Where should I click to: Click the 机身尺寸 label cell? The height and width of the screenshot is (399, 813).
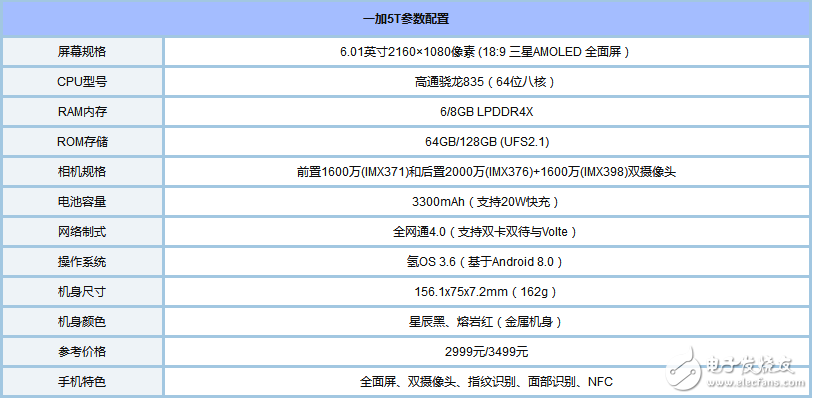[x=82, y=292]
